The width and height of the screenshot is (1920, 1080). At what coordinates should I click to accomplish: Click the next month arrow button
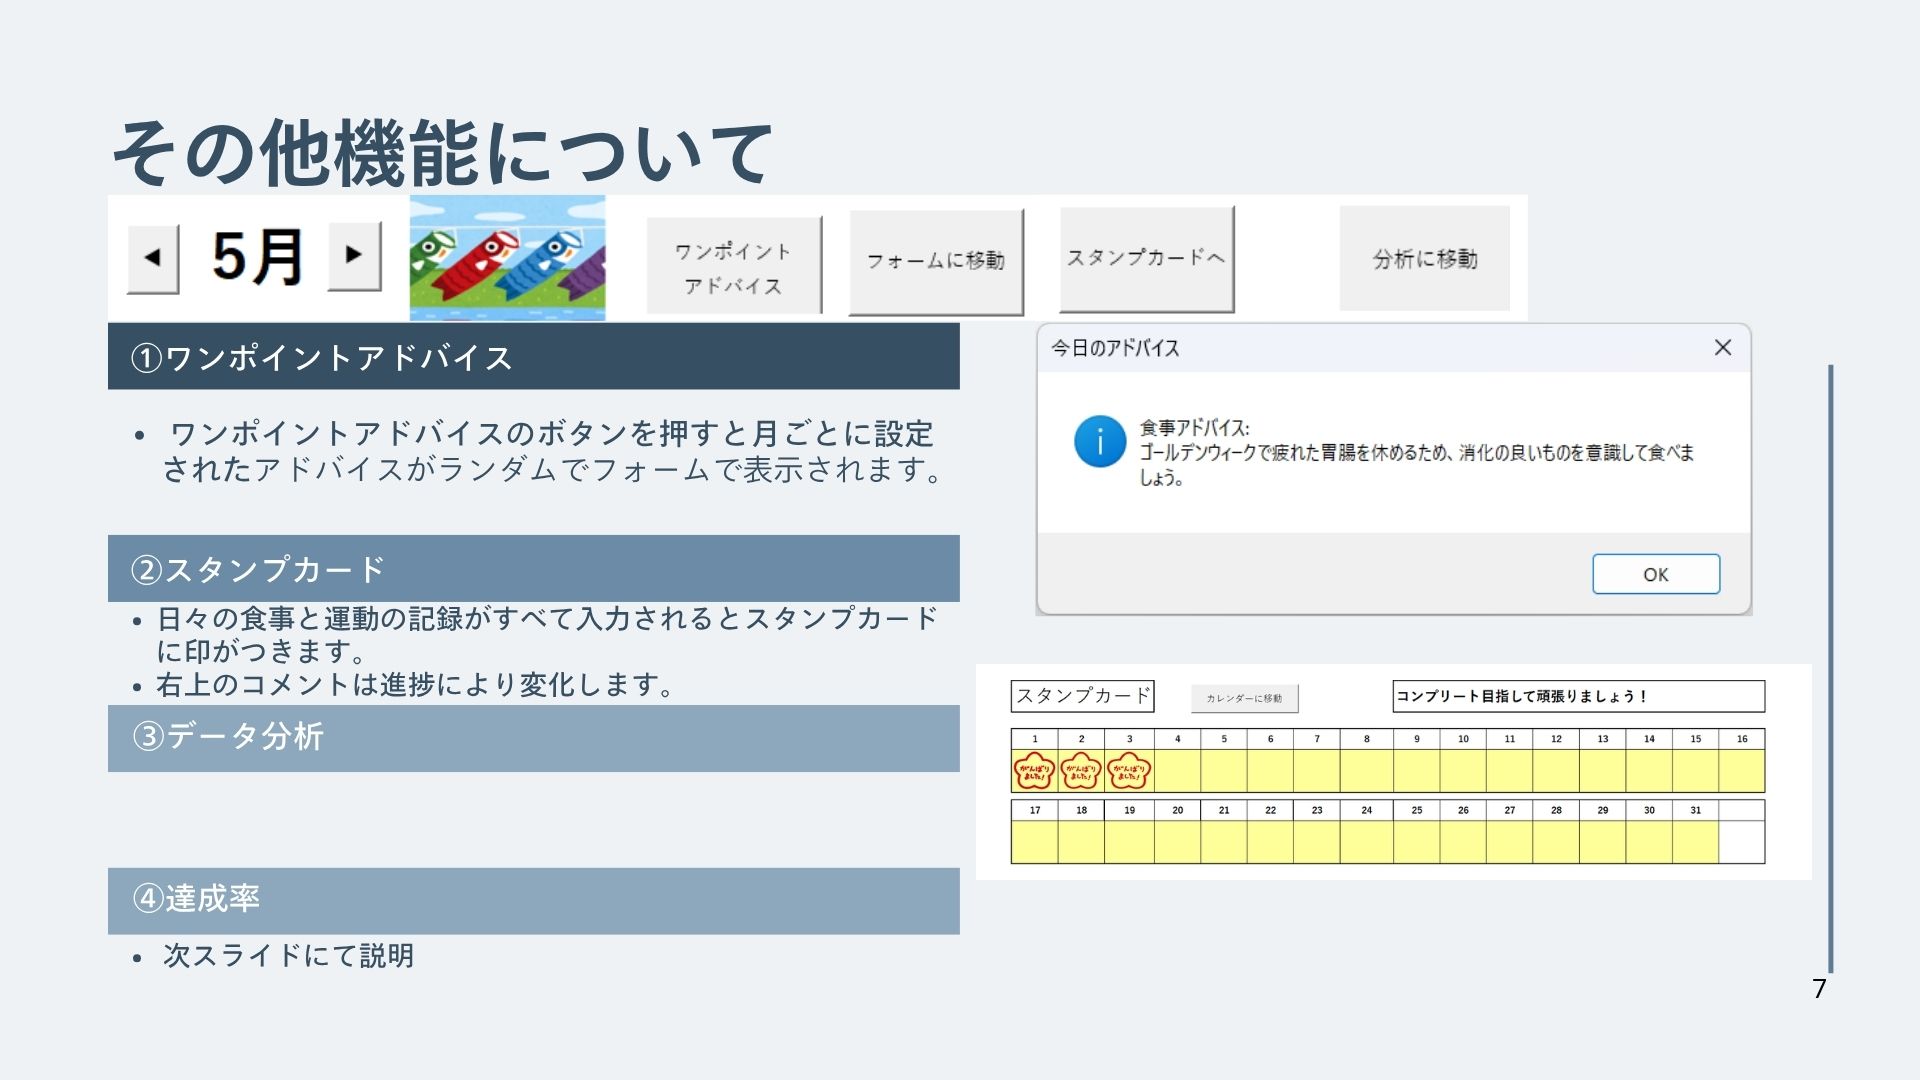(x=354, y=255)
